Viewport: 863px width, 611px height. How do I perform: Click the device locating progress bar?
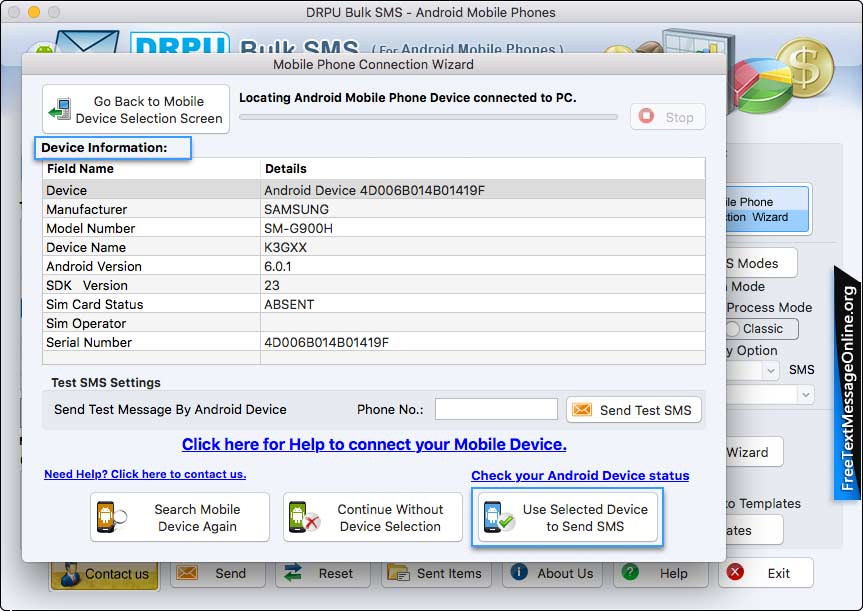[x=428, y=117]
